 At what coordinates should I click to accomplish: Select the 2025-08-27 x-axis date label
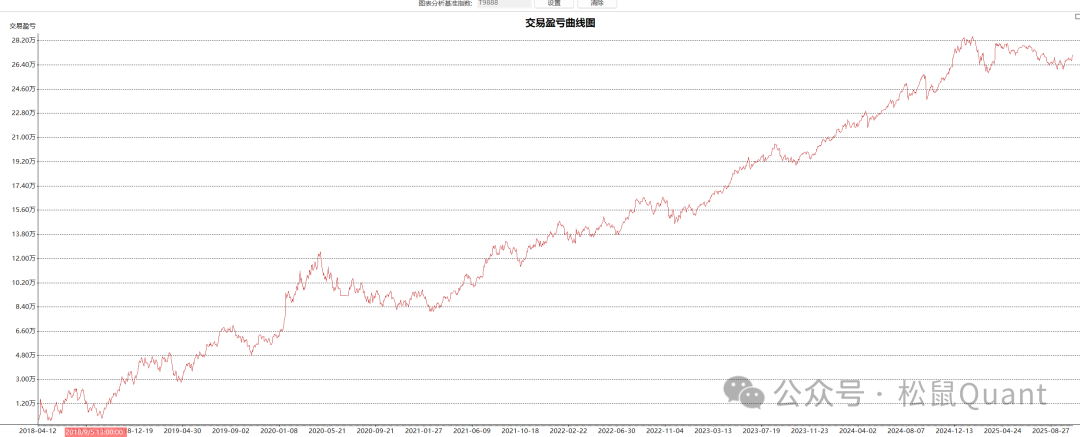point(1050,431)
